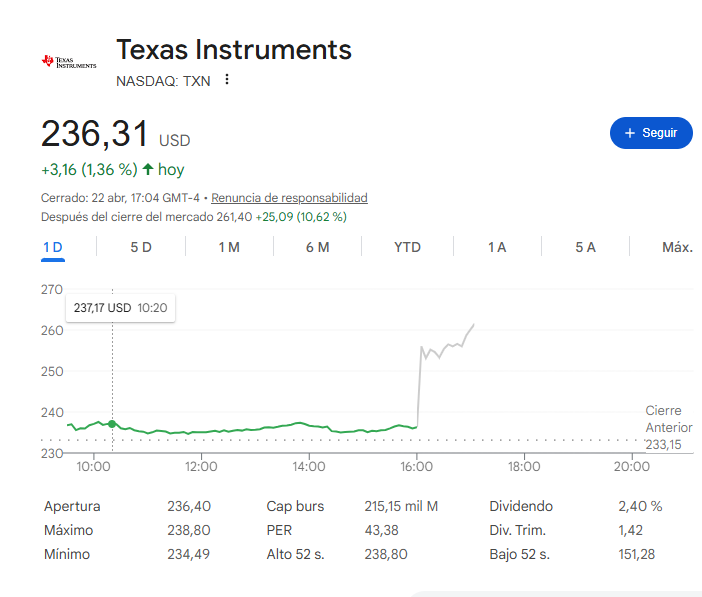The width and height of the screenshot is (702, 597).
Task: Click the 237,17 USD chart tooltip
Action: 120,308
